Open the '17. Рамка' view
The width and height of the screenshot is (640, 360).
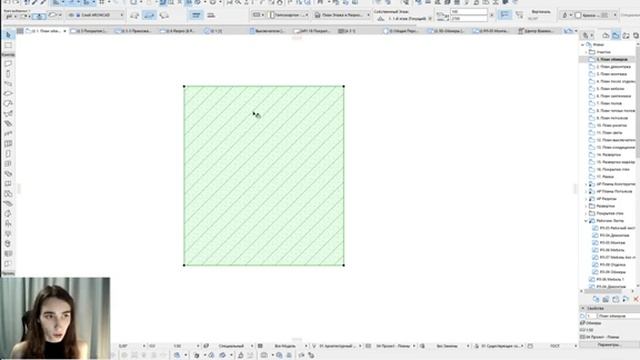605,177
